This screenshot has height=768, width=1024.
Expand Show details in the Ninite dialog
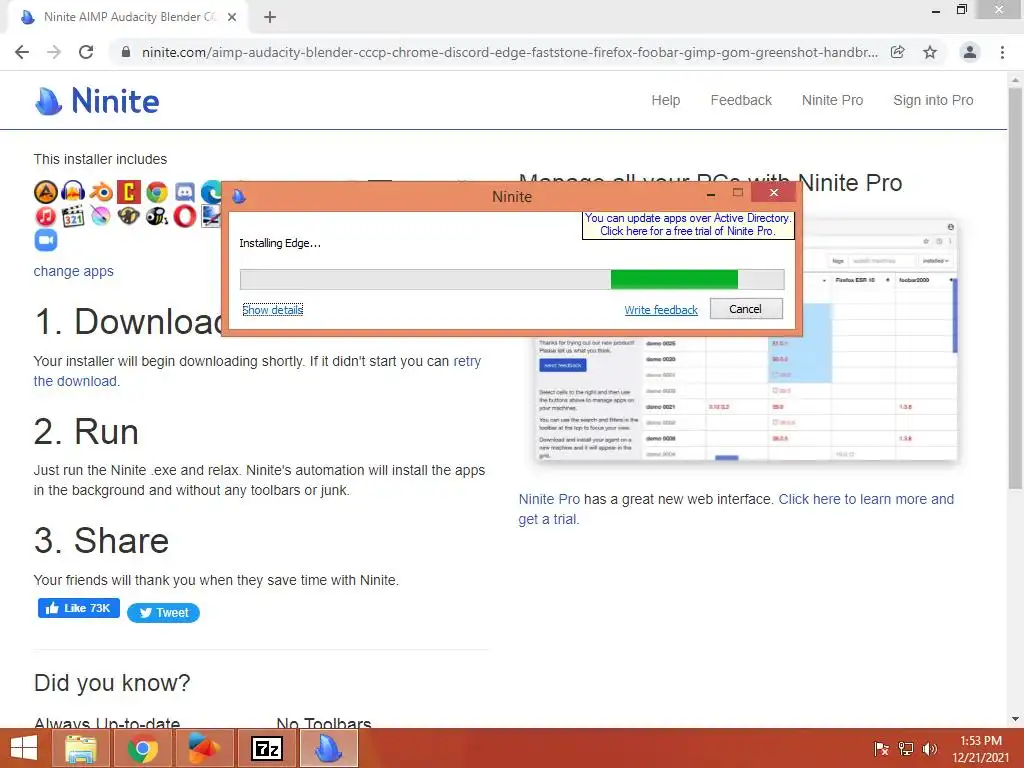click(x=272, y=310)
